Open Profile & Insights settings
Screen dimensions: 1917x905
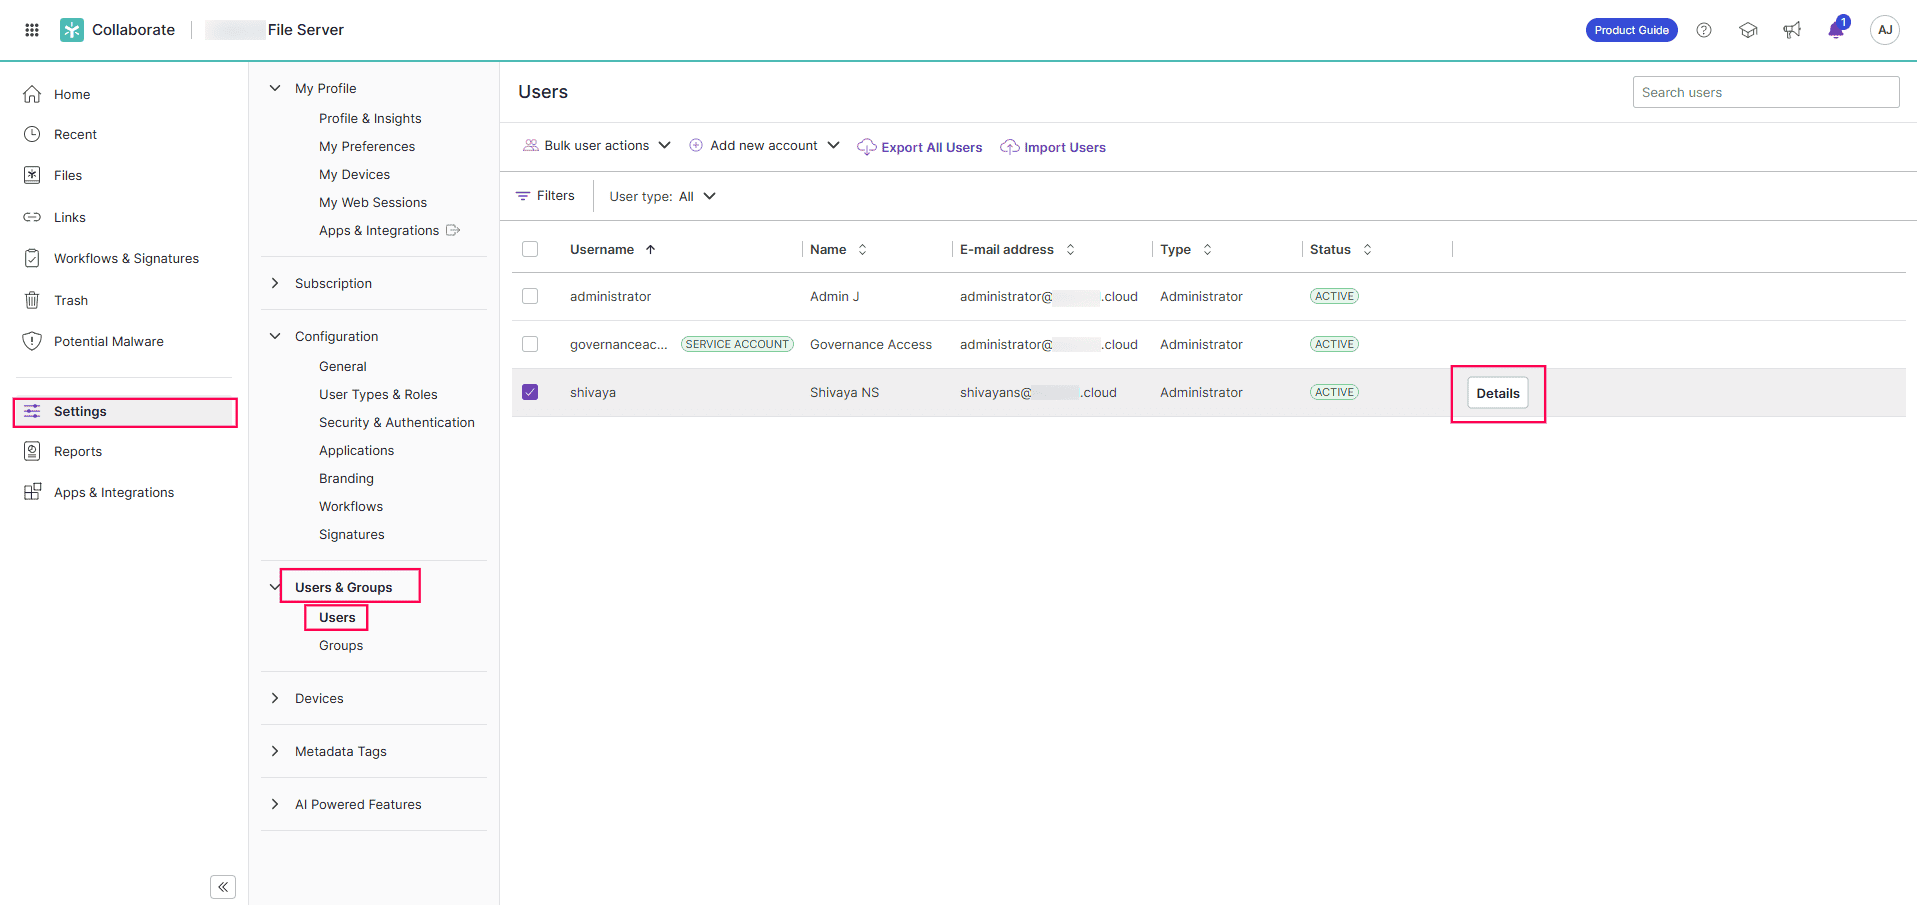370,118
